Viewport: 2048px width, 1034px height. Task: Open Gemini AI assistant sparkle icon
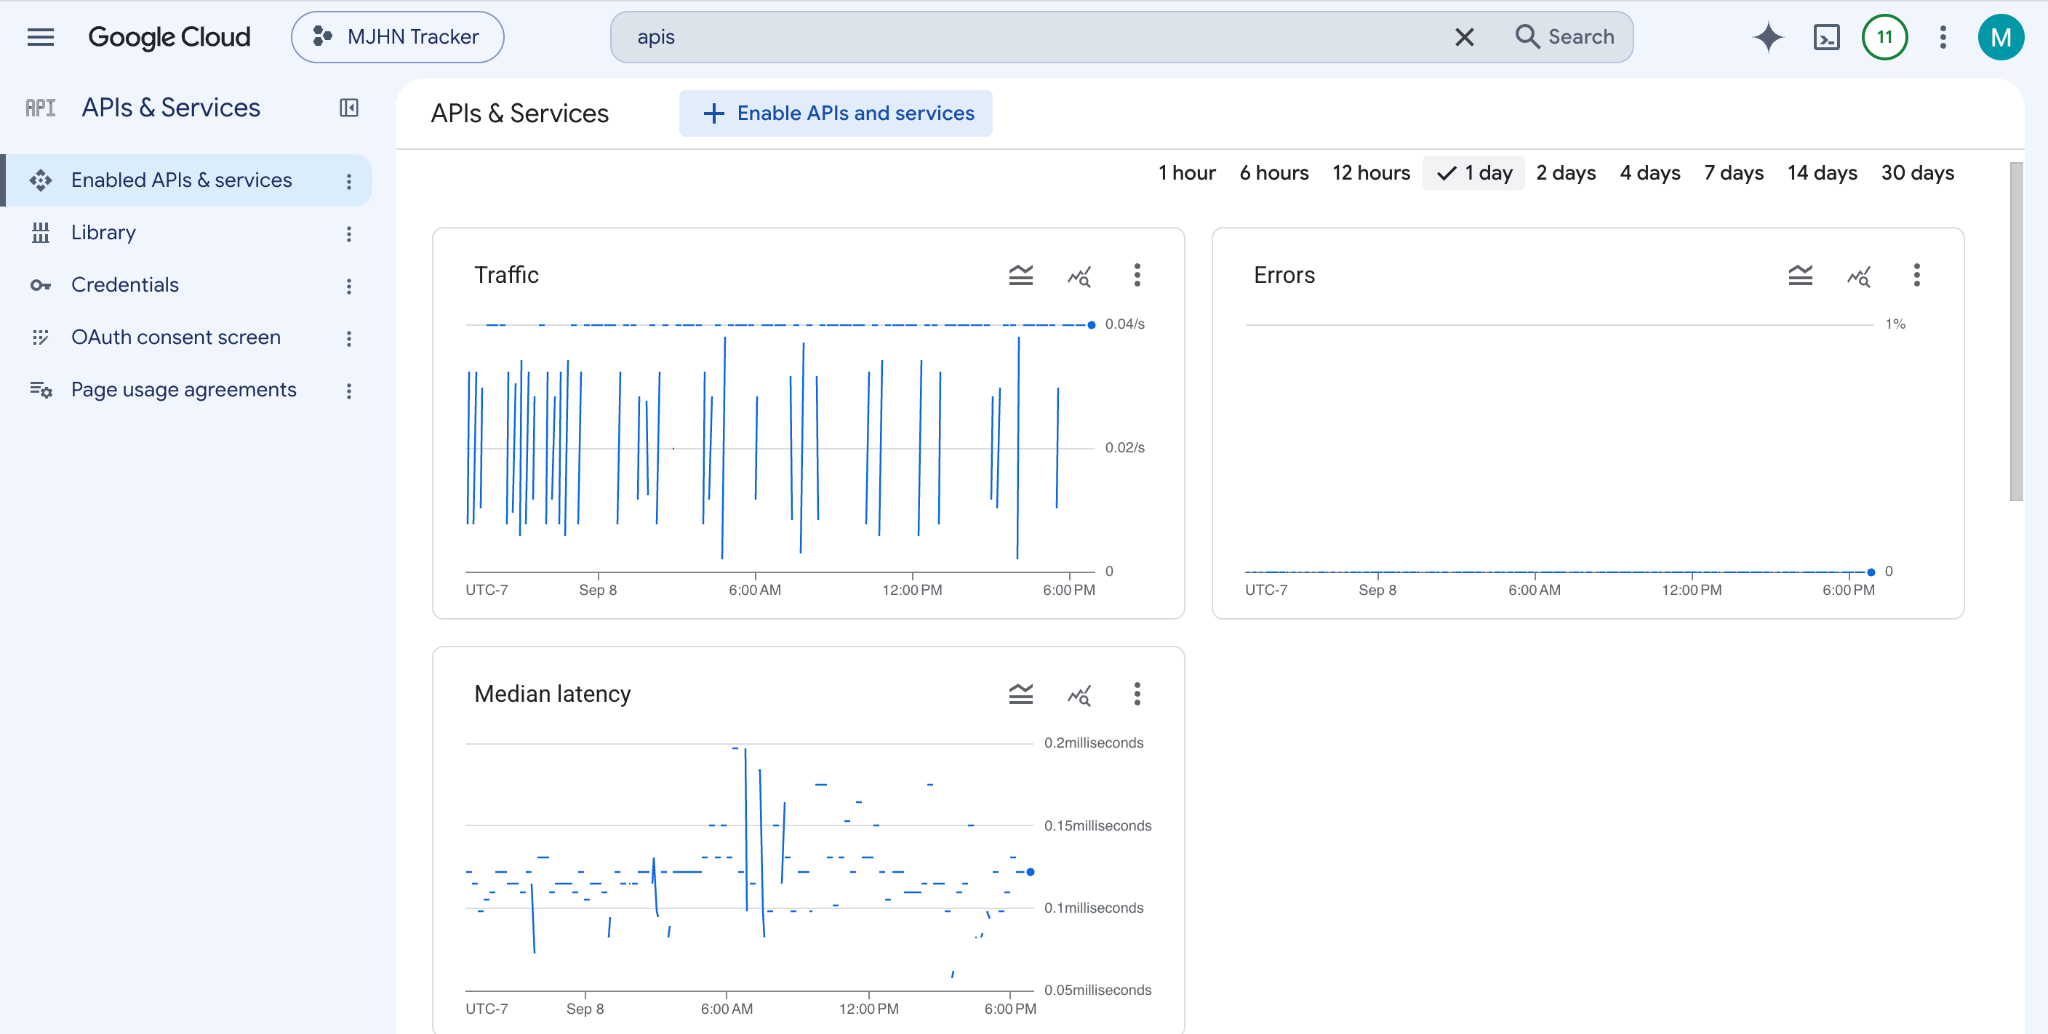[x=1768, y=37]
